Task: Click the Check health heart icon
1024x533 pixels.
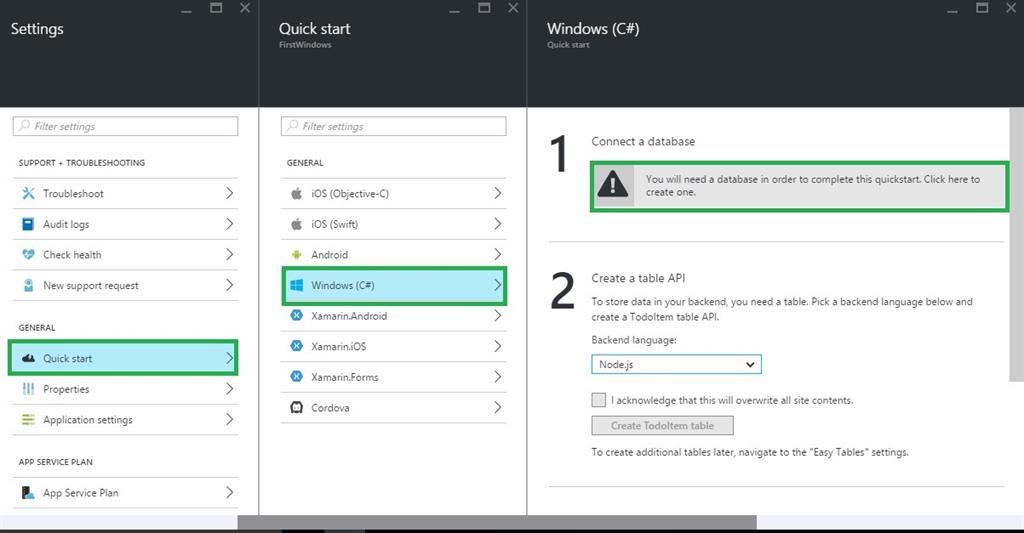Action: pyautogui.click(x=28, y=255)
